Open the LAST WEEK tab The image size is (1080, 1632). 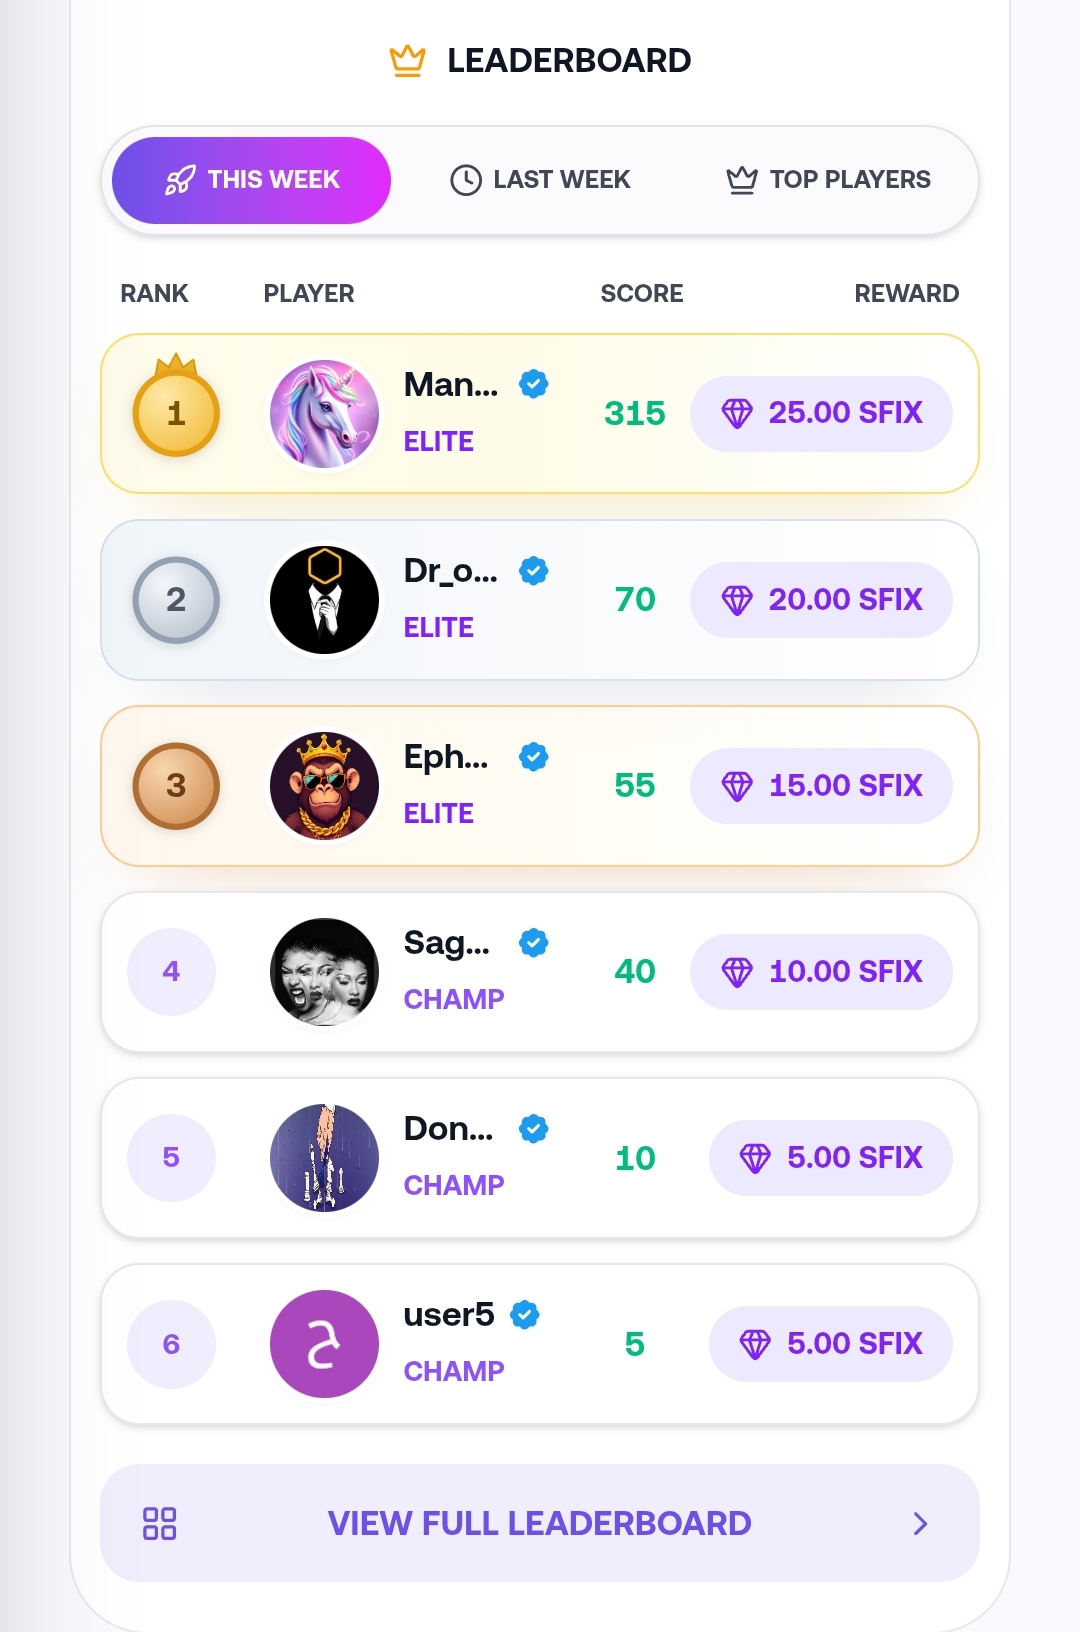(x=540, y=180)
